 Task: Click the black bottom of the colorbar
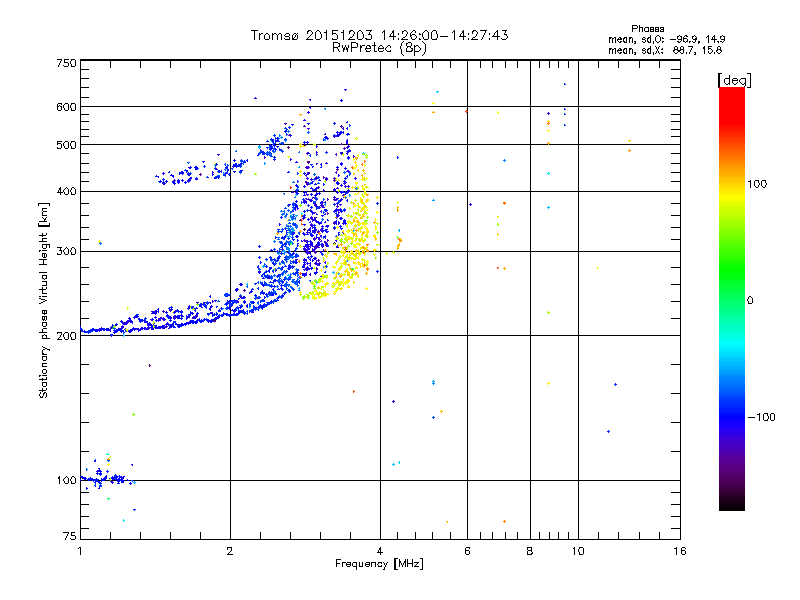point(732,503)
